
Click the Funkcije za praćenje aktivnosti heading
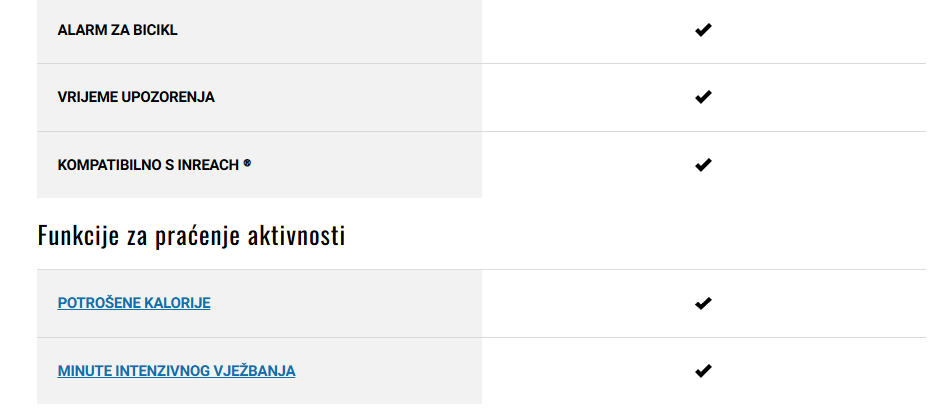[191, 236]
